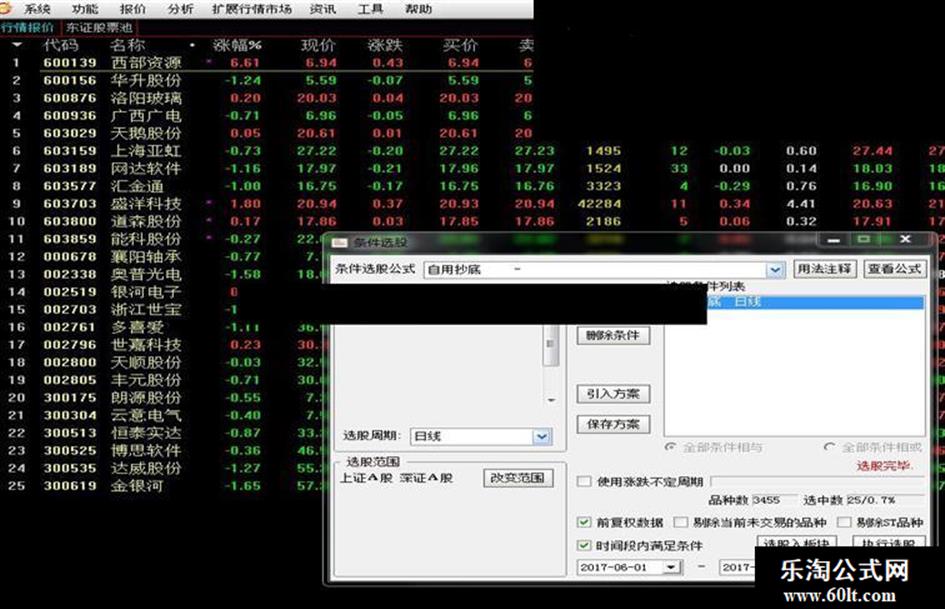
Task: Click the parameter panel scrollbar thumb
Action: click(550, 344)
